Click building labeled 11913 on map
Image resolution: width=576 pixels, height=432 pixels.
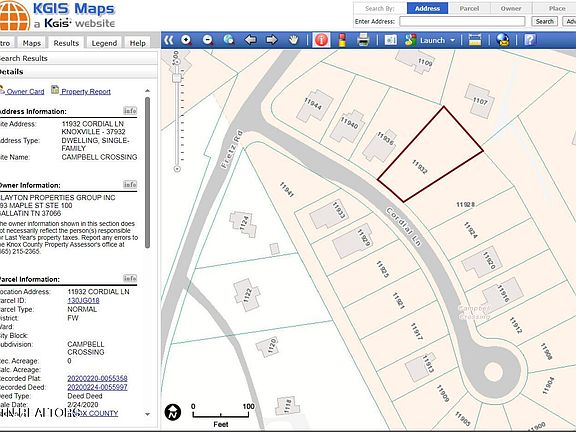[421, 367]
